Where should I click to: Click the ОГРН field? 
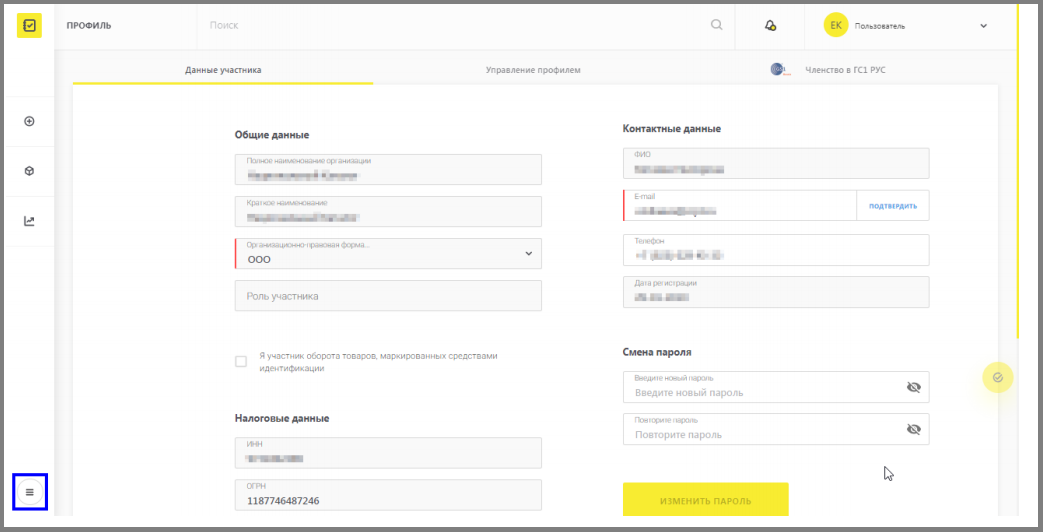click(x=388, y=495)
